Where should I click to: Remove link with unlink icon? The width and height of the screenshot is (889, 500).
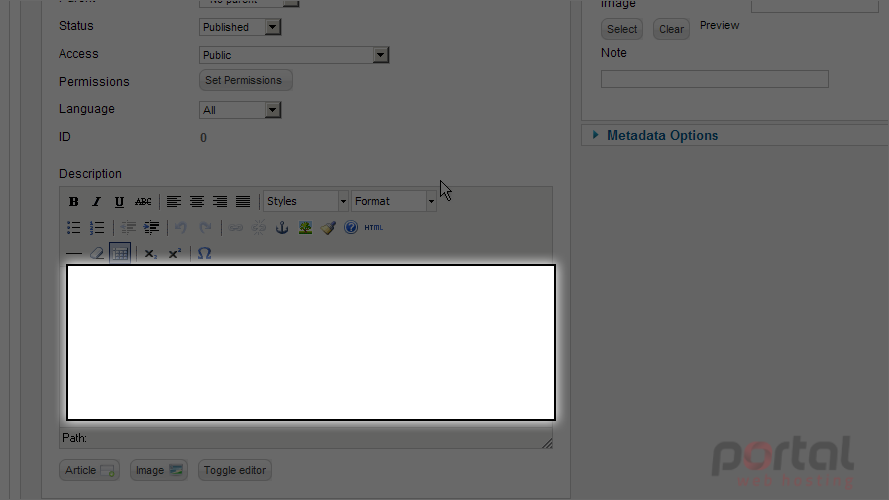point(259,227)
